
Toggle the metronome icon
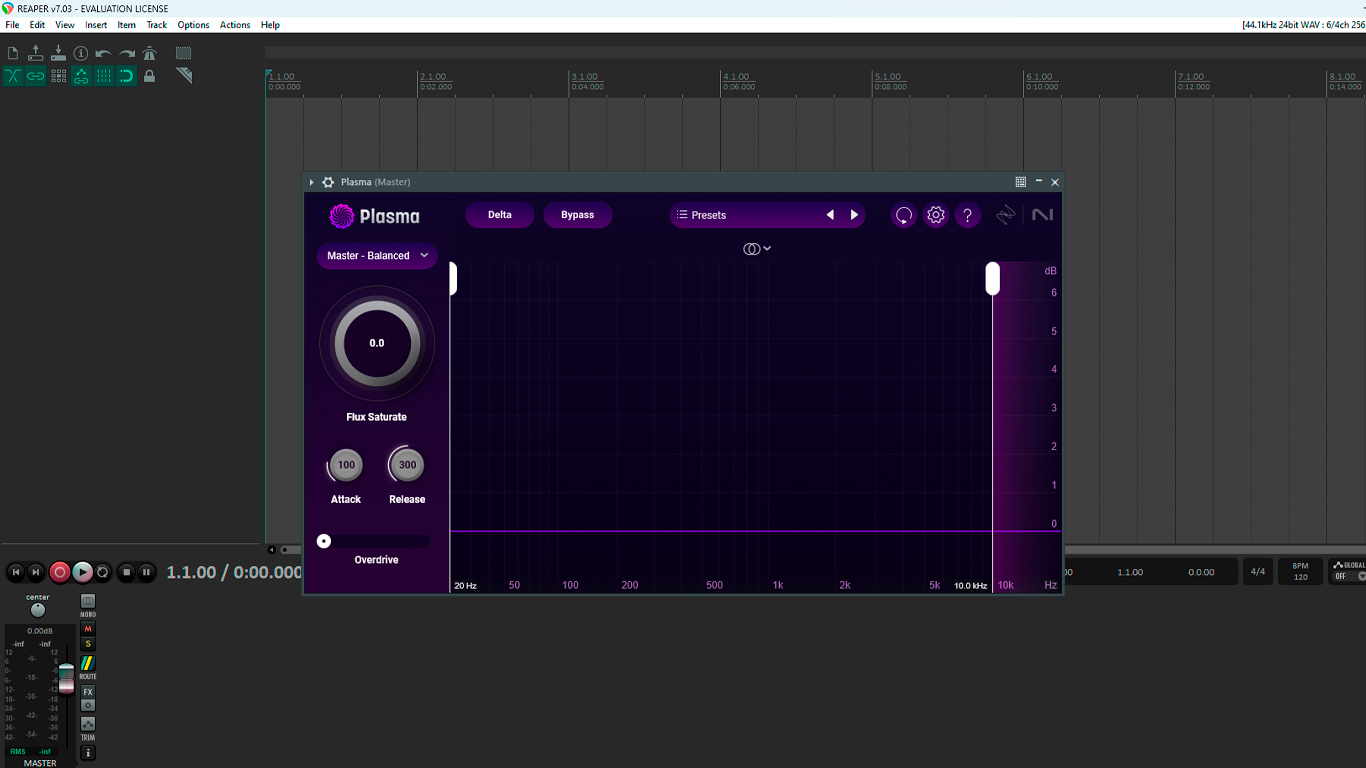coord(150,53)
